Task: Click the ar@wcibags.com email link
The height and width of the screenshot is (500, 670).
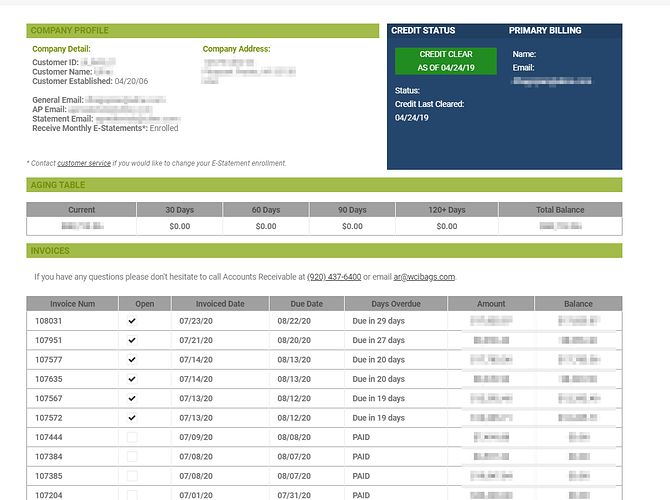Action: click(x=424, y=277)
